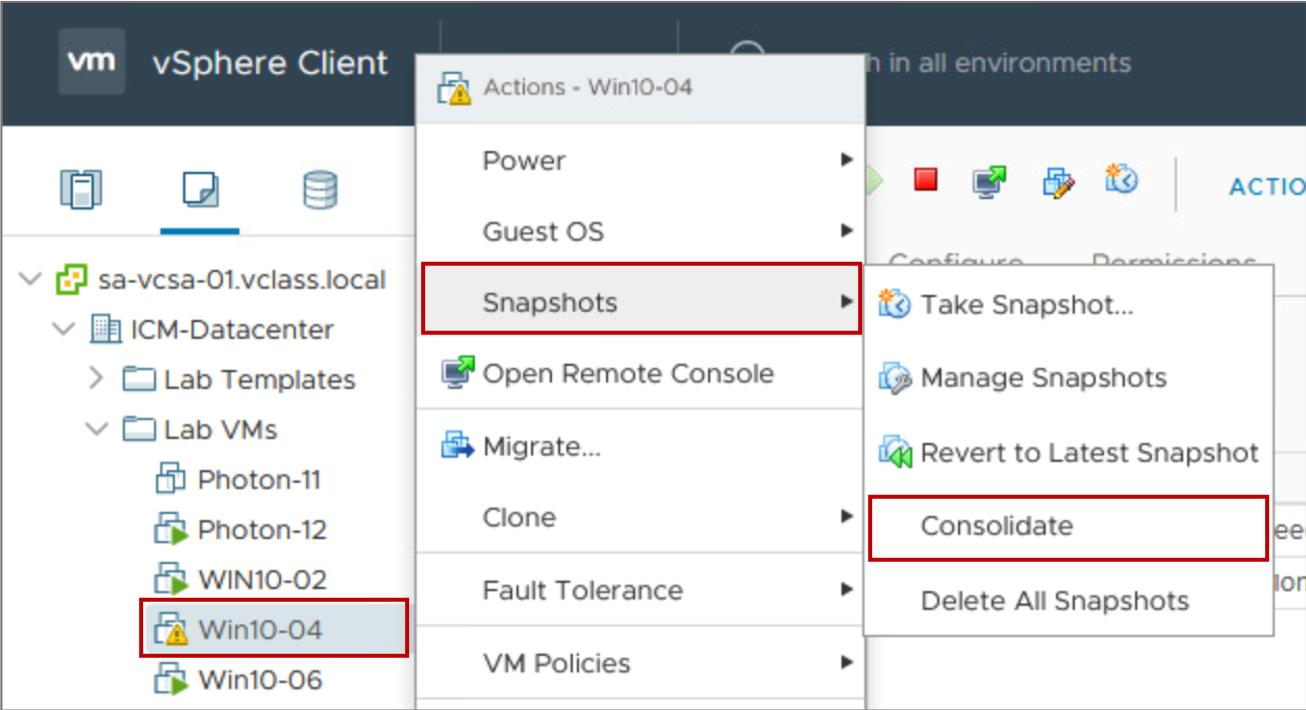Expand the Clone submenu arrow
The width and height of the screenshot is (1306, 710).
click(x=847, y=517)
